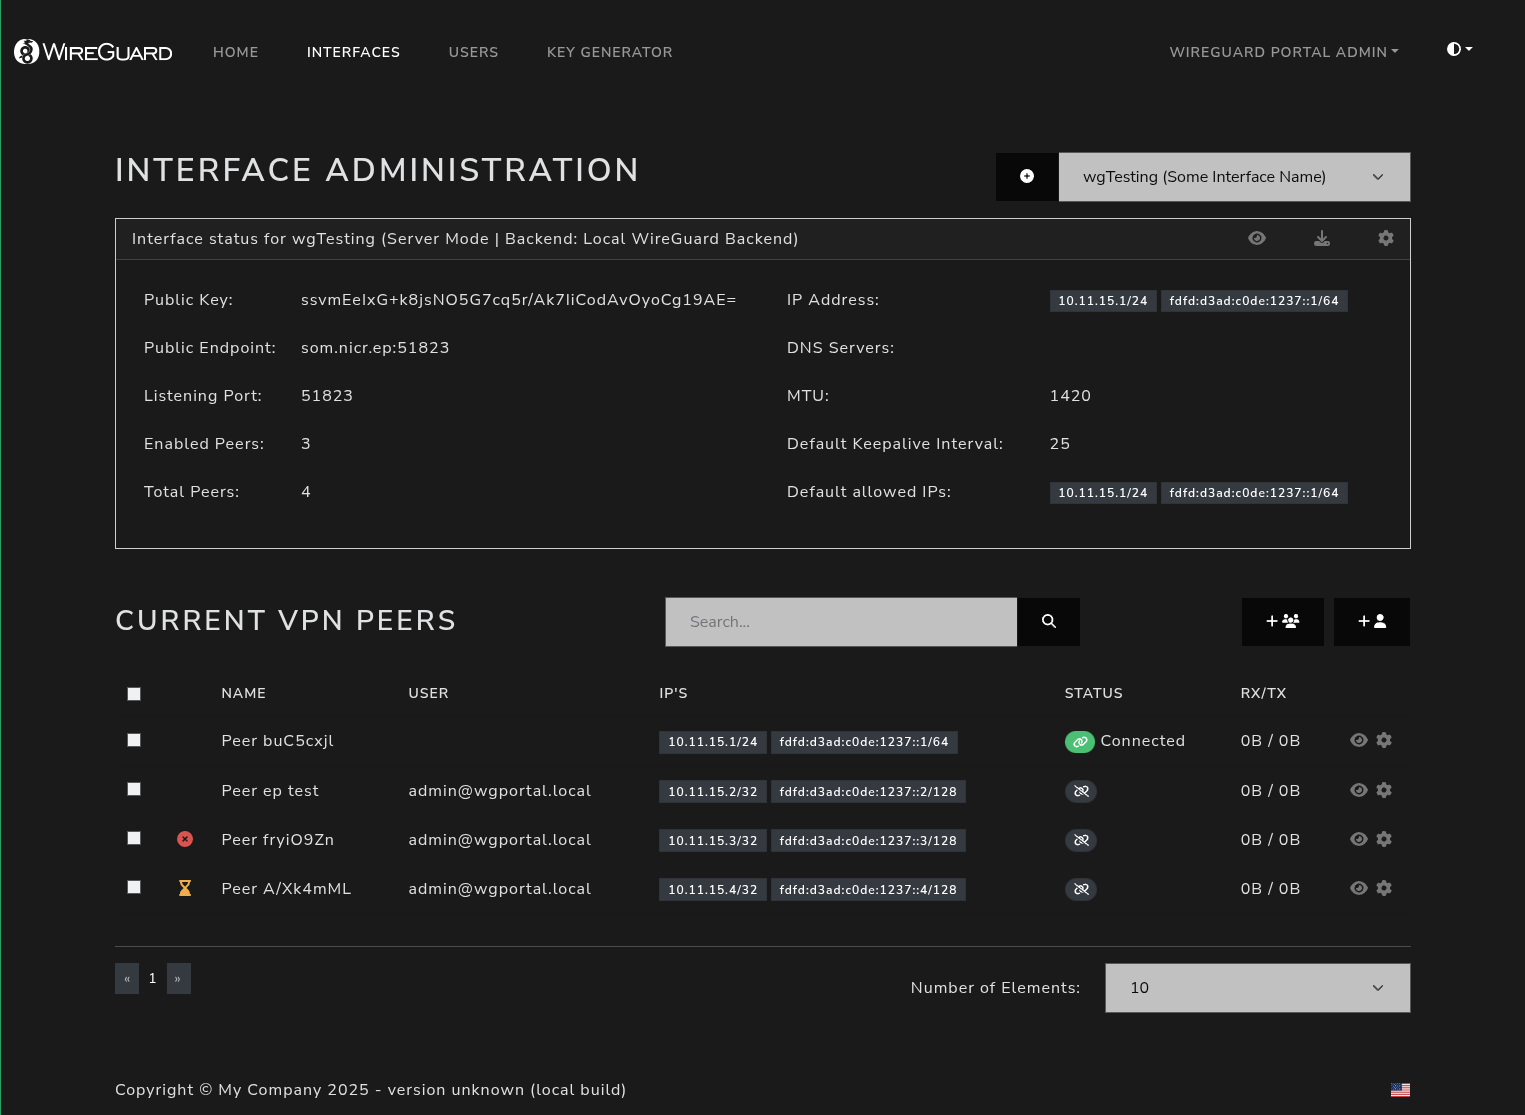
Task: Download the wgTesting interface configuration
Action: [x=1321, y=239]
